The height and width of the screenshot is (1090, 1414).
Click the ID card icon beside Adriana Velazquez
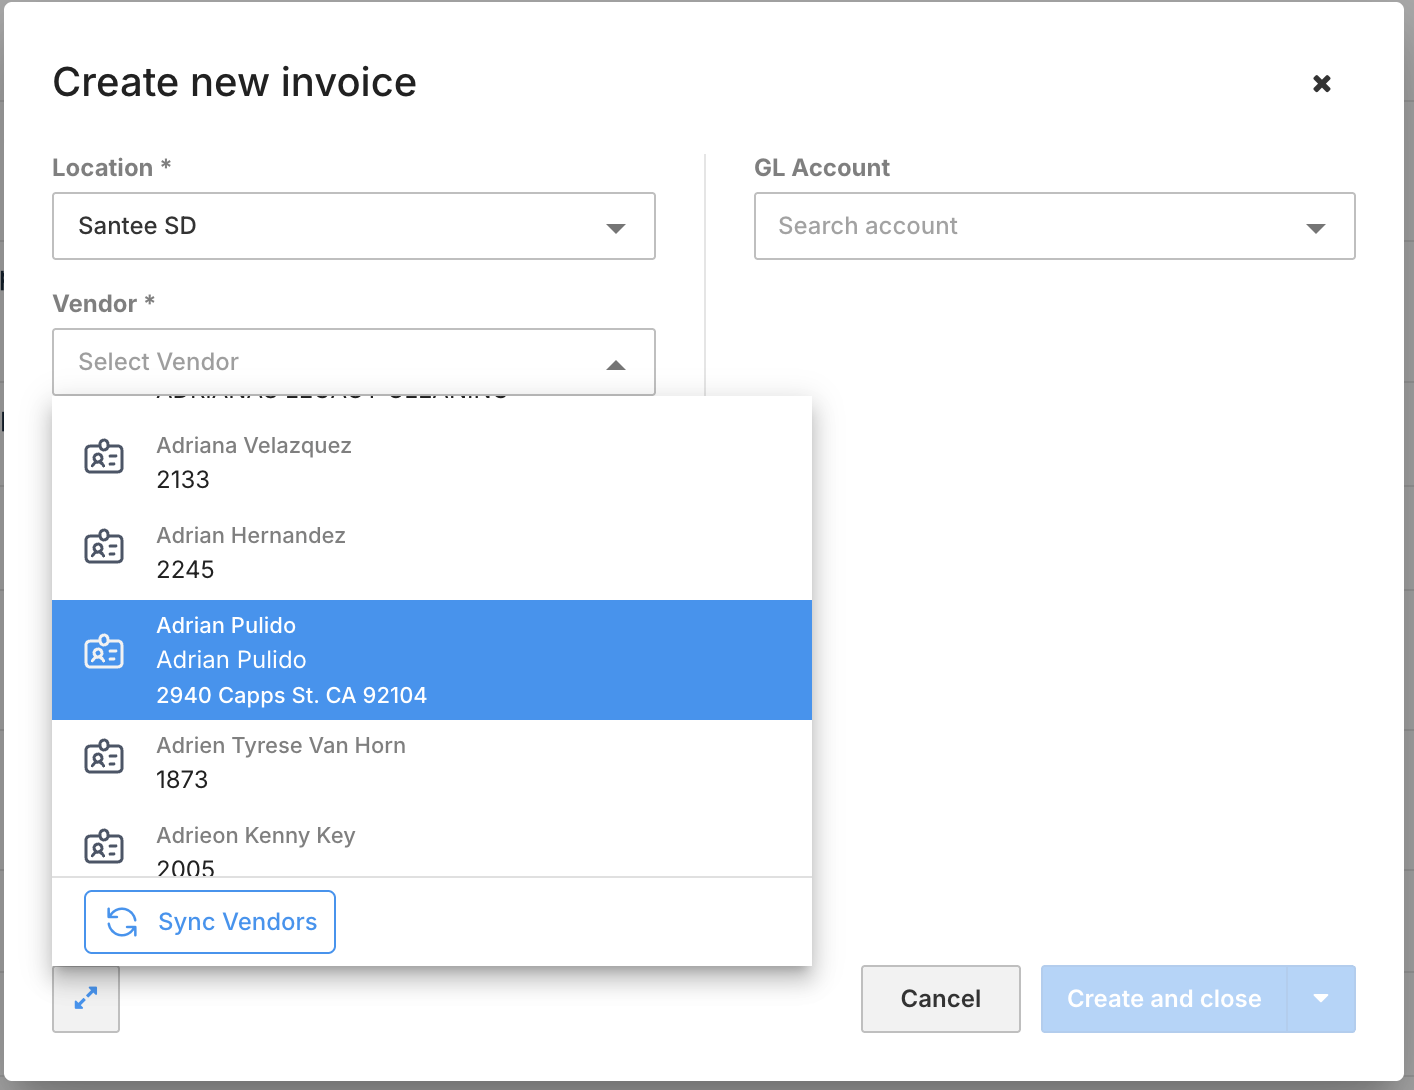104,457
